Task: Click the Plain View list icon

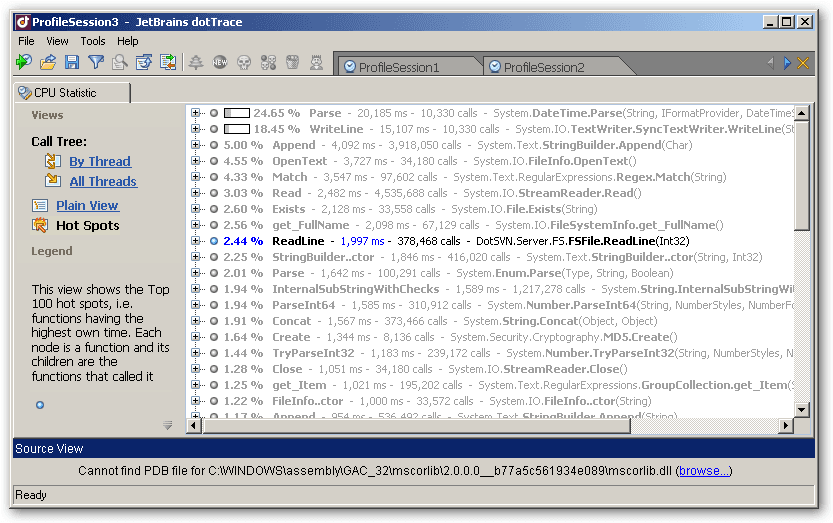Action: pyautogui.click(x=40, y=205)
